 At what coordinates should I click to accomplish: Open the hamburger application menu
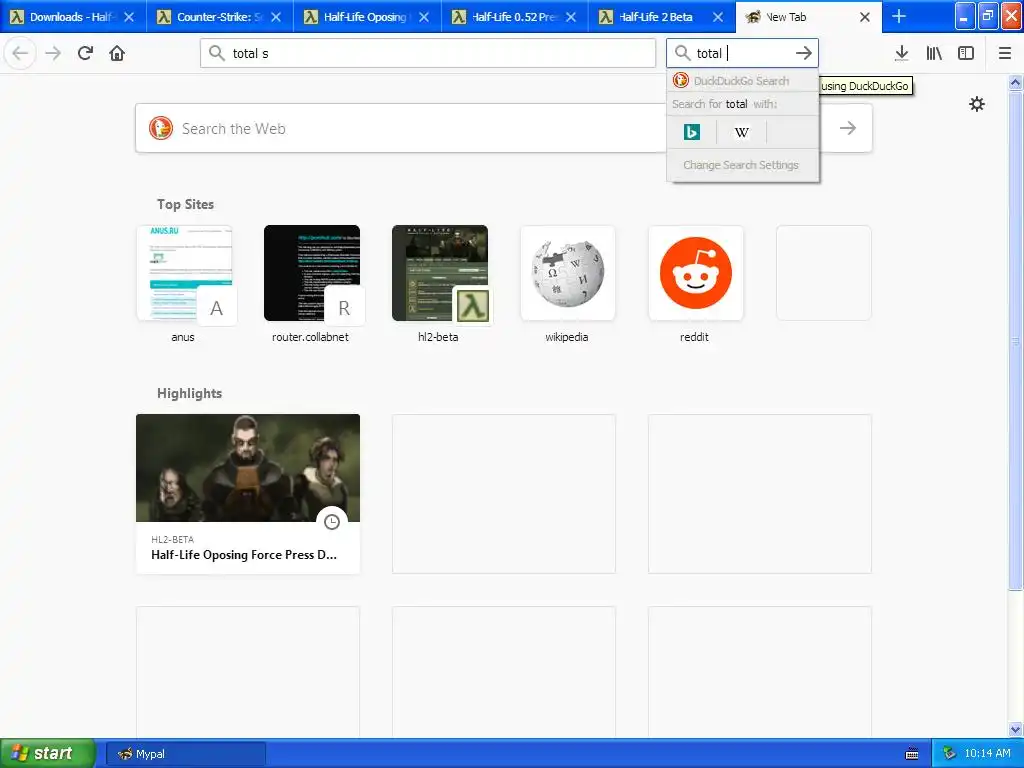(1004, 53)
